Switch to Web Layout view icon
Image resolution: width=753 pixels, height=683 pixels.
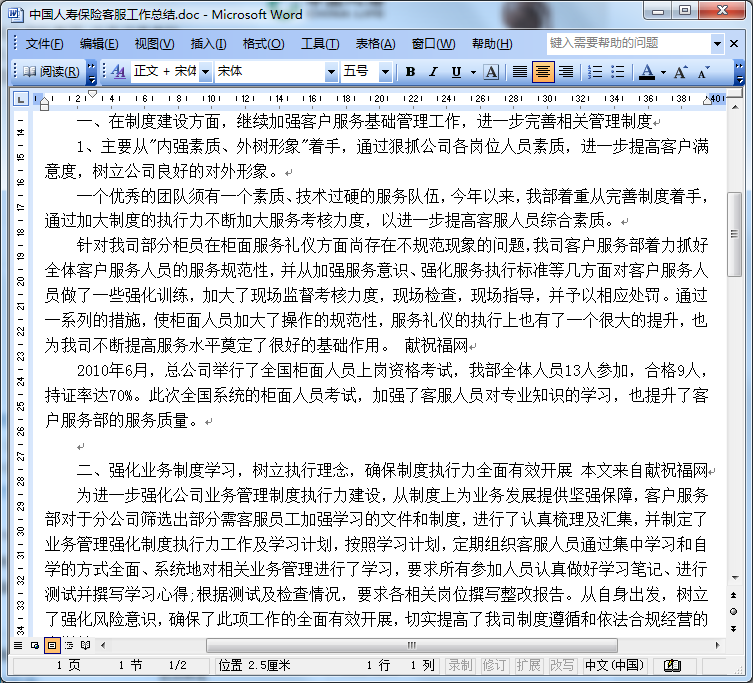click(x=35, y=645)
